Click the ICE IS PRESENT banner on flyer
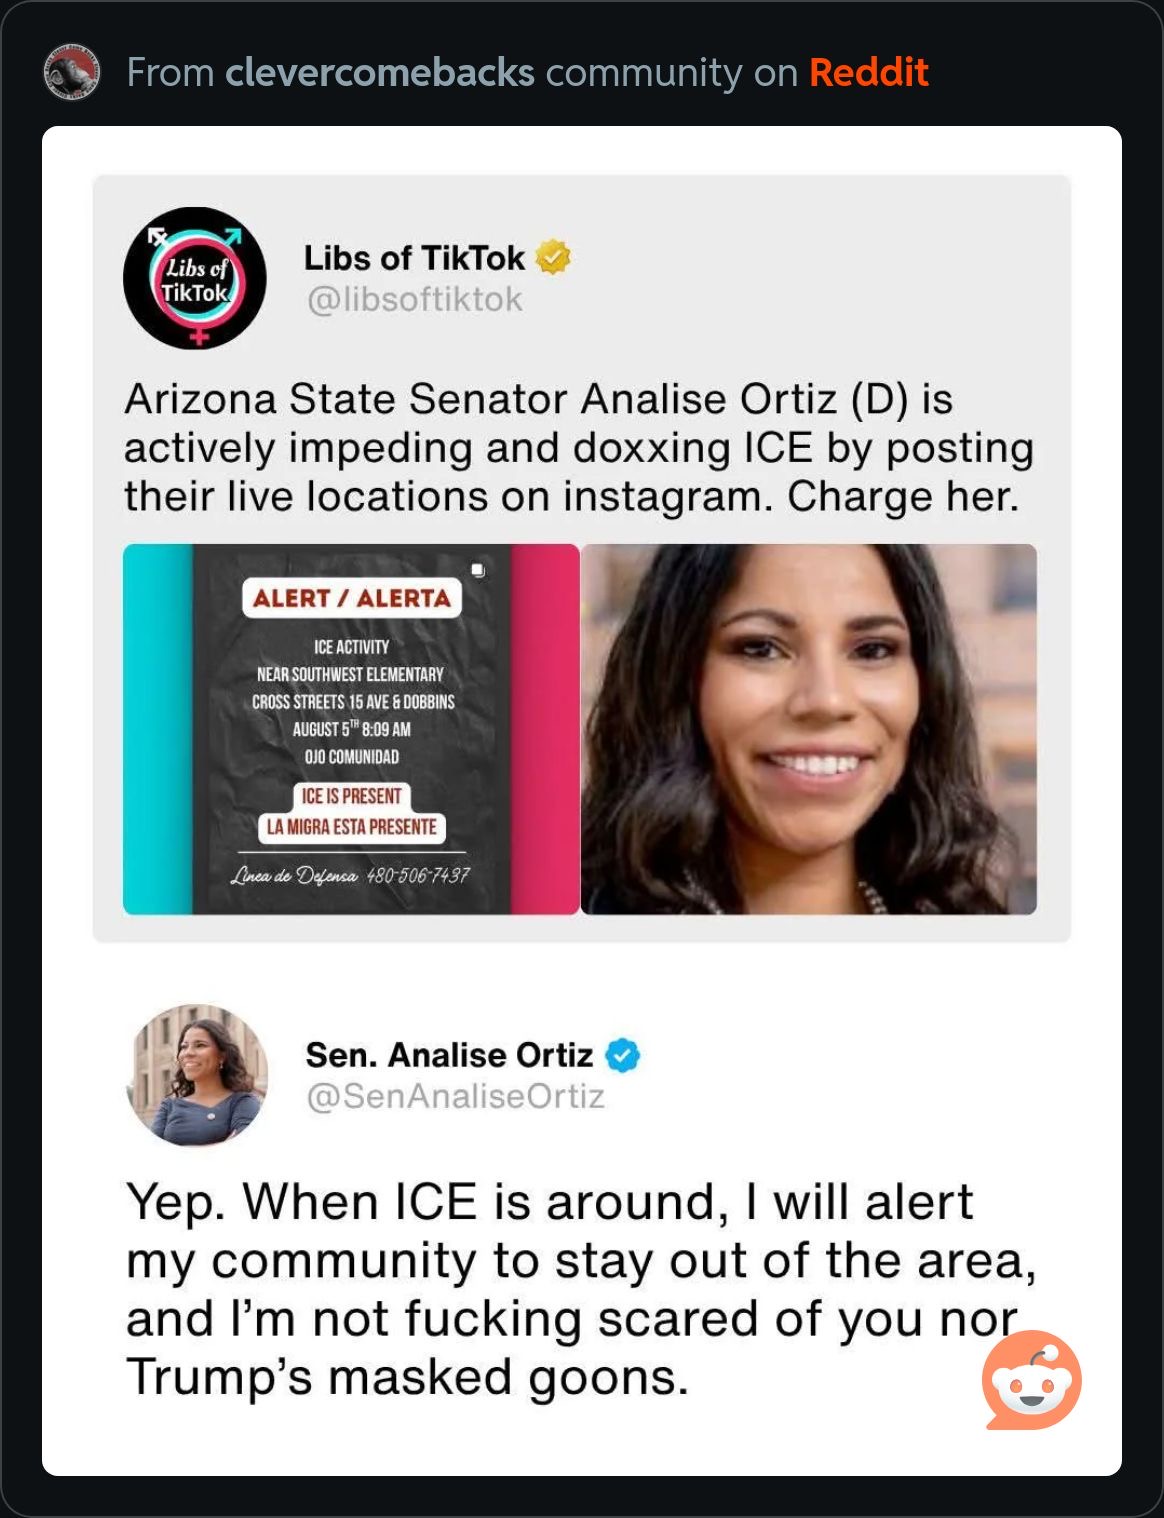Viewport: 1164px width, 1518px height. (x=352, y=796)
